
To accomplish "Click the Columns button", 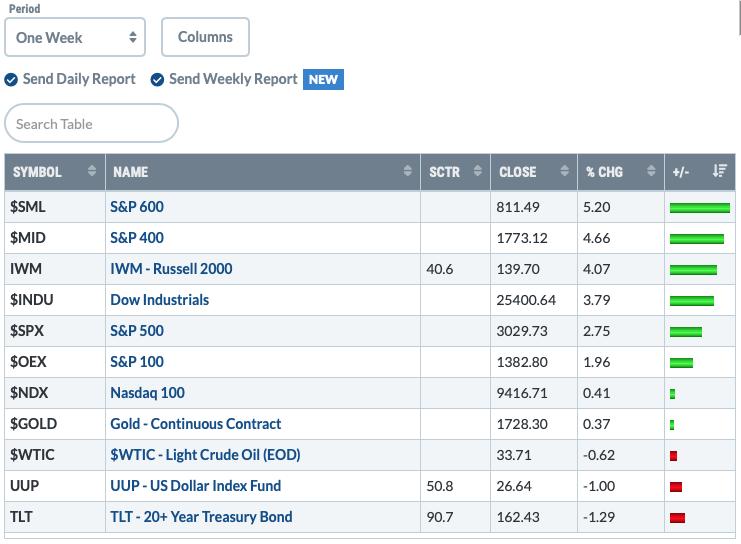I will (205, 37).
